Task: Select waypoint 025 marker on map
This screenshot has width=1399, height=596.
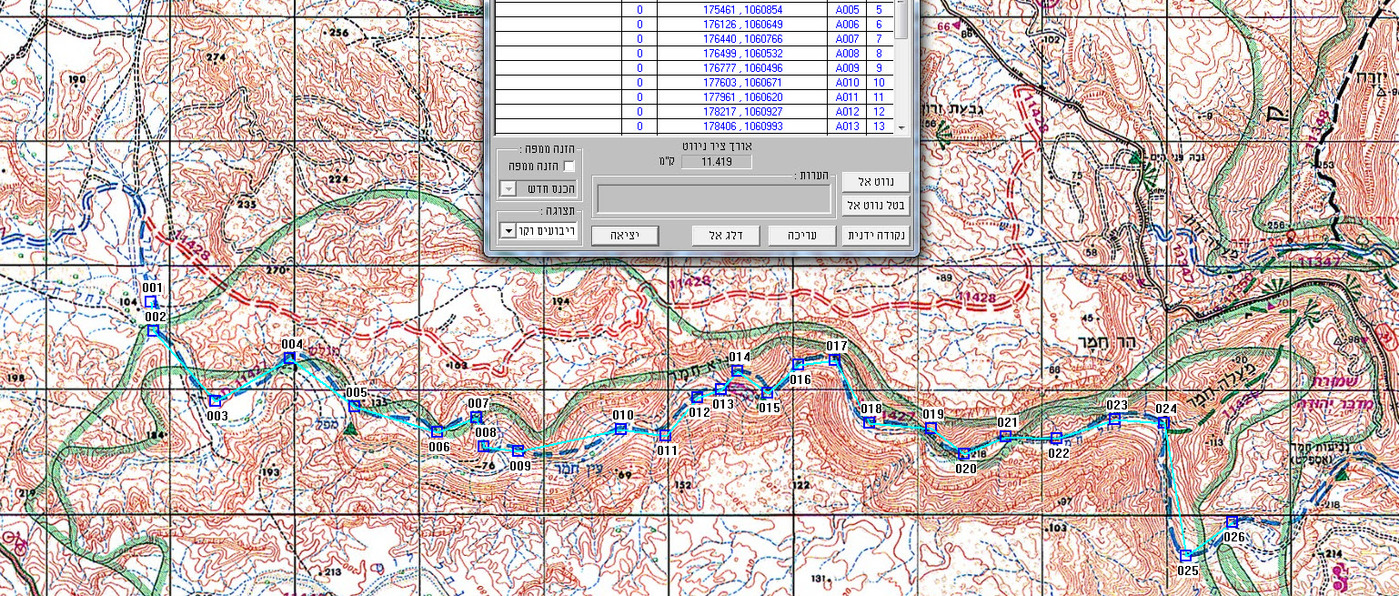Action: pos(1185,555)
